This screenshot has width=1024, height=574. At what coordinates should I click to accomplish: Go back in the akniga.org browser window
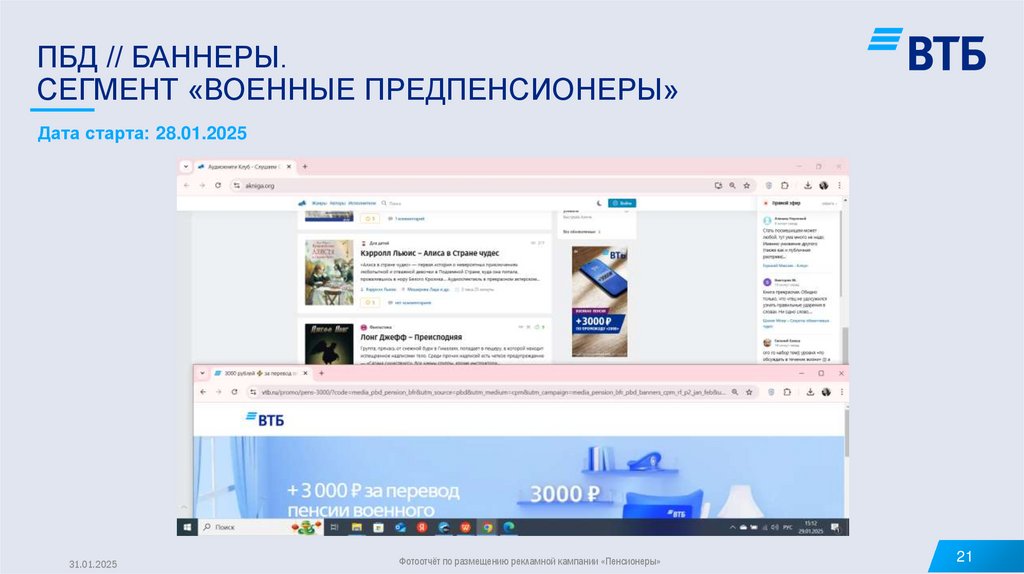point(187,185)
